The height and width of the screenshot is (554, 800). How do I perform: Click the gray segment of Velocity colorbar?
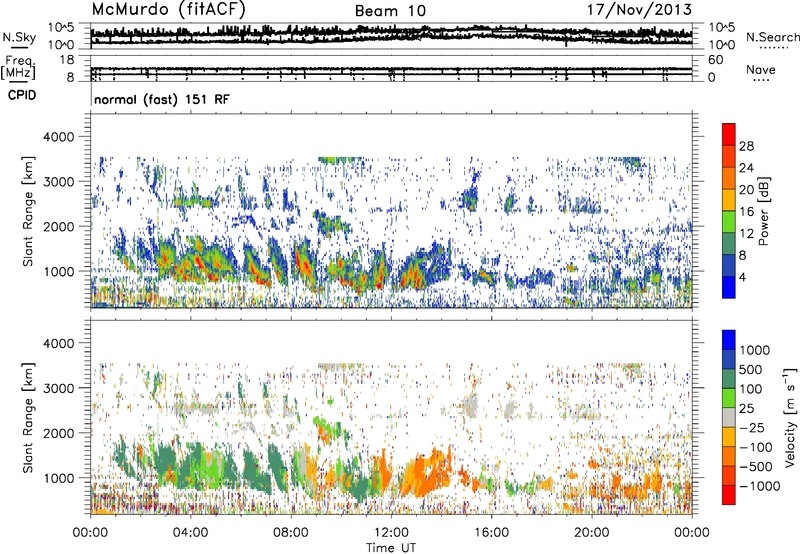pyautogui.click(x=729, y=418)
